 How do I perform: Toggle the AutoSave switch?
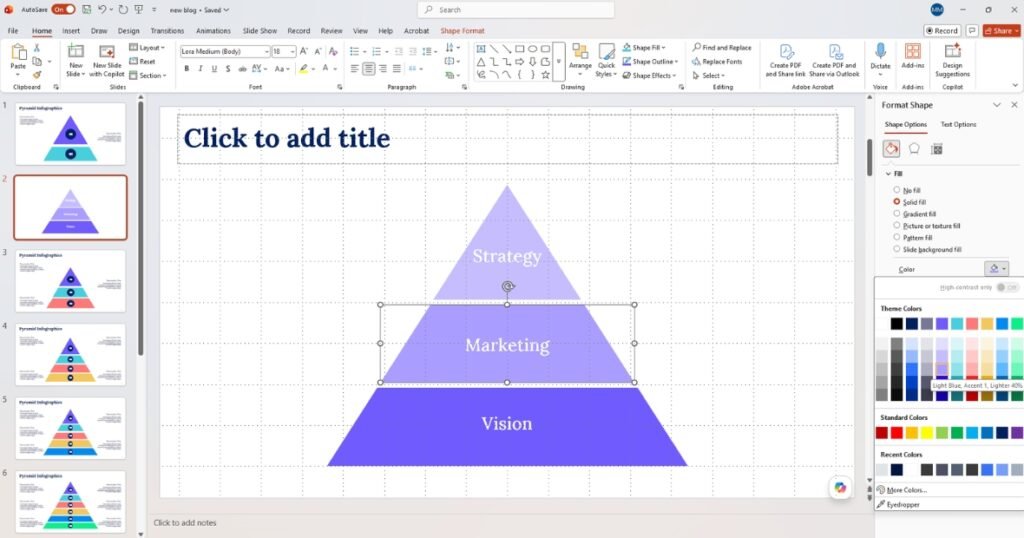click(63, 10)
